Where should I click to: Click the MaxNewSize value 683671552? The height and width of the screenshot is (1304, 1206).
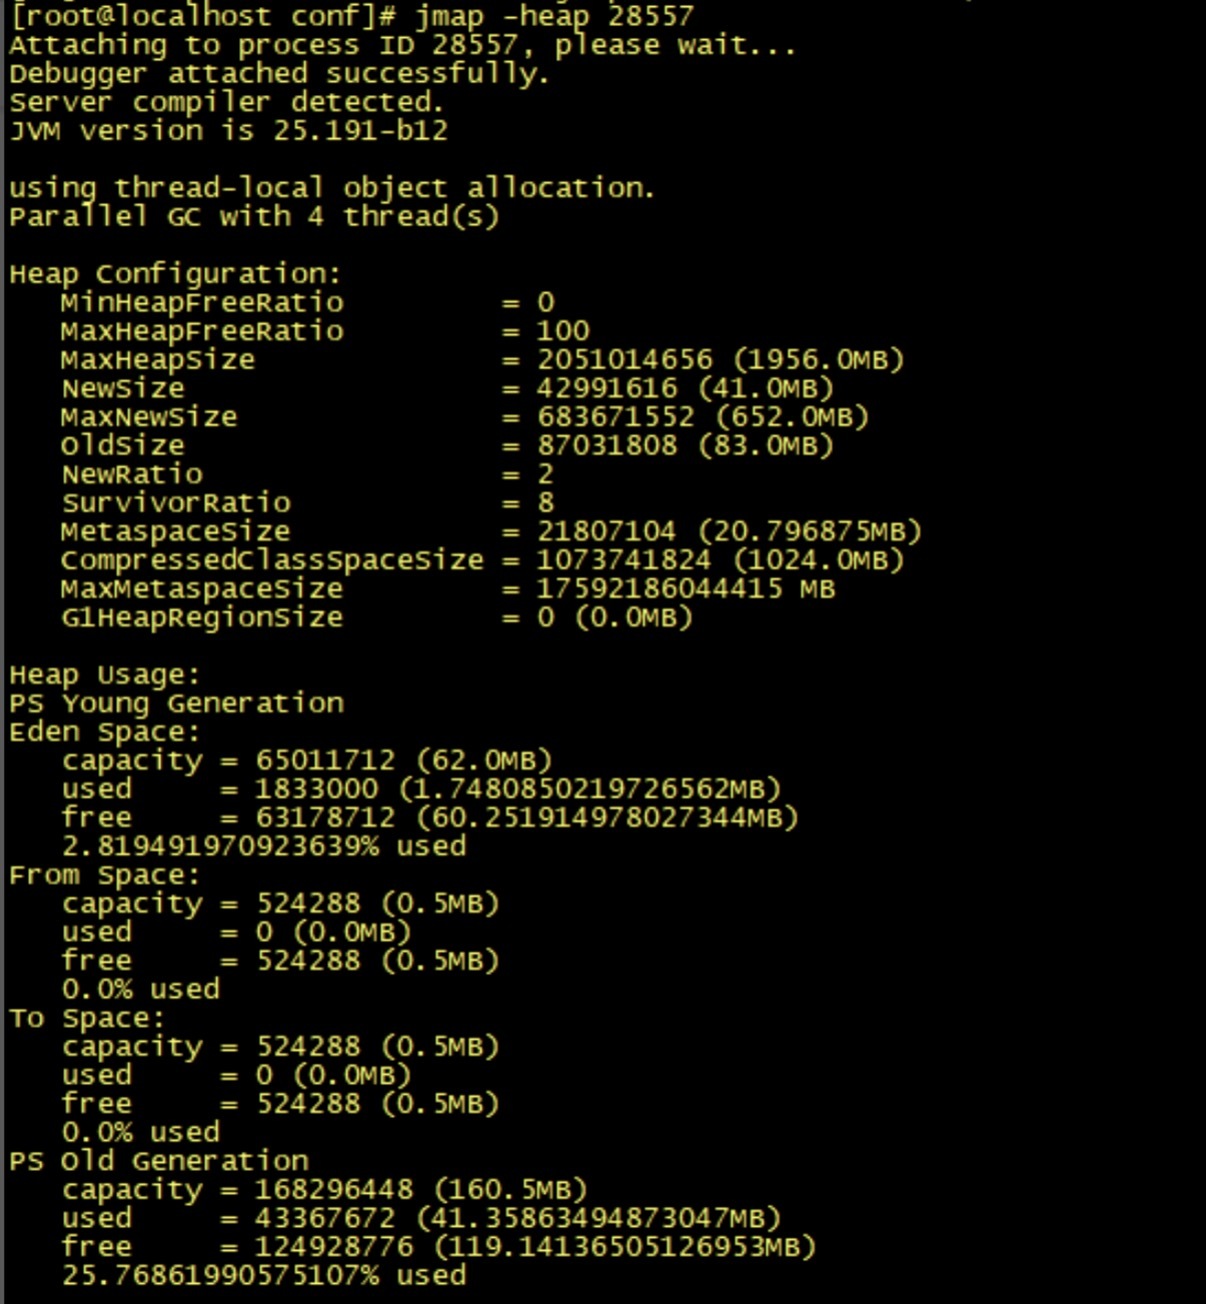tap(616, 417)
